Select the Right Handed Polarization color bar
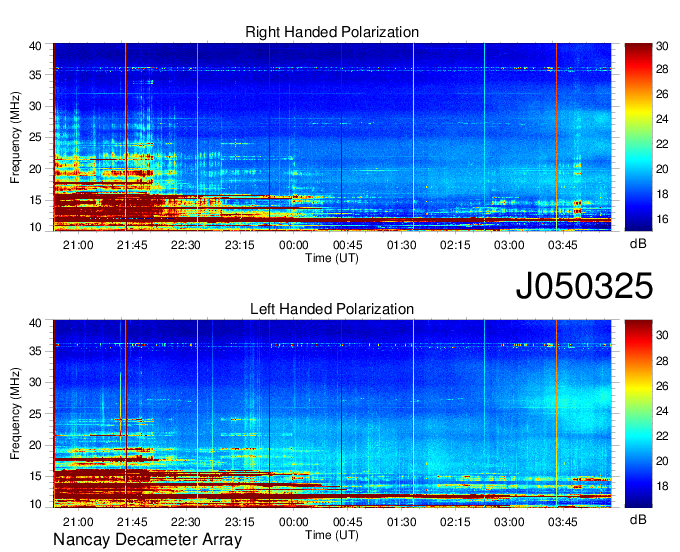 pyautogui.click(x=638, y=137)
